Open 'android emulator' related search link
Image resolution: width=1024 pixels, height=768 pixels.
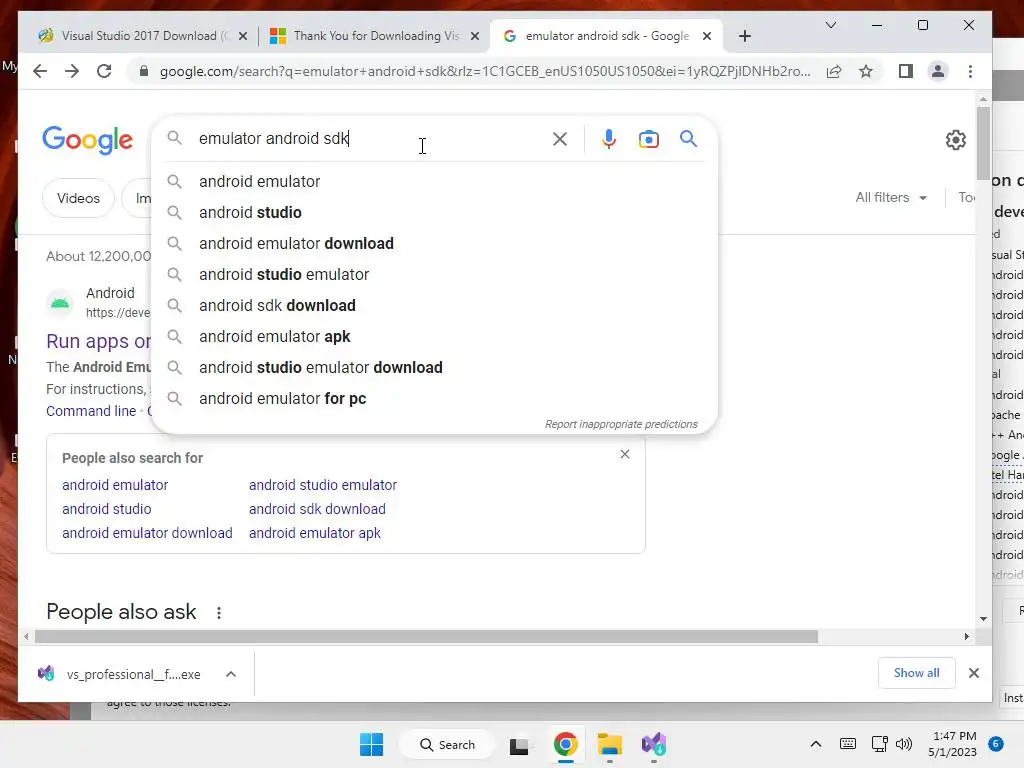(x=115, y=485)
